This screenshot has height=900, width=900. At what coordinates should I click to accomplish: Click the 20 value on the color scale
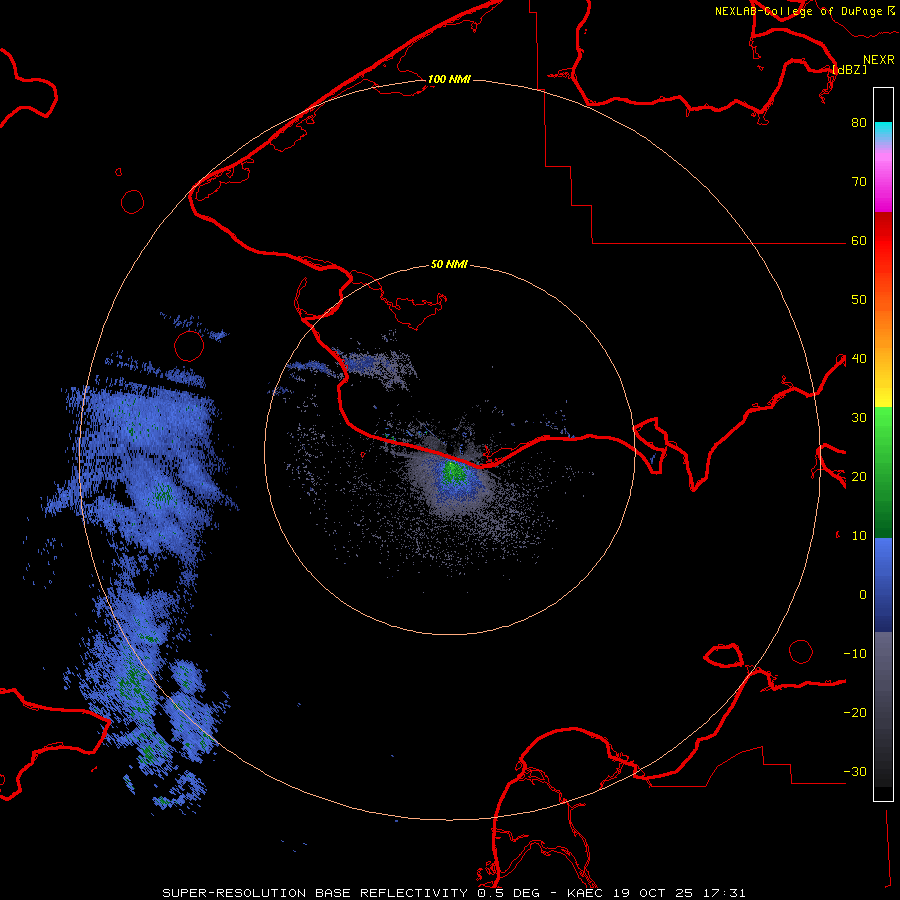859,477
